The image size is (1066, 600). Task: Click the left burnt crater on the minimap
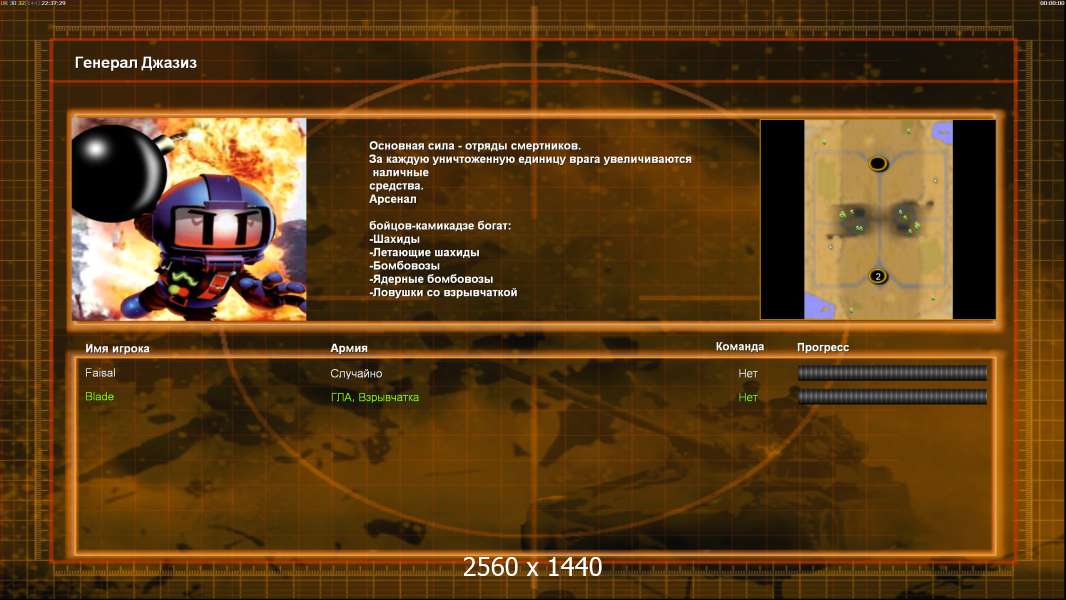850,221
